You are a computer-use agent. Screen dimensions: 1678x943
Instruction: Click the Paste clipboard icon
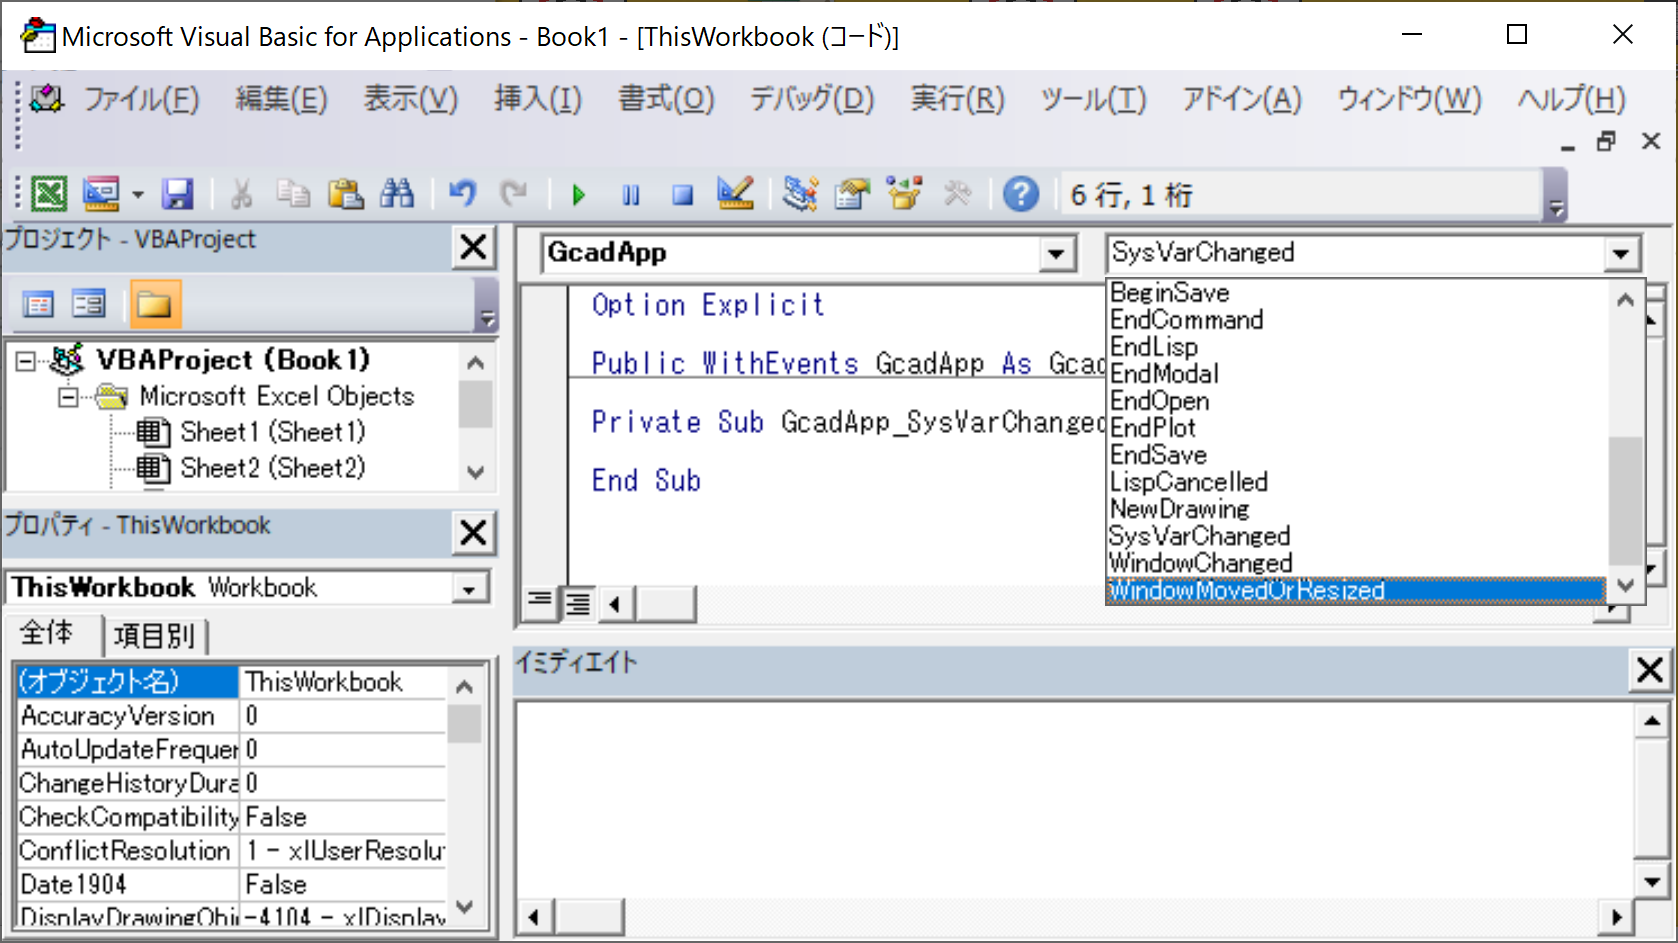pyautogui.click(x=345, y=193)
